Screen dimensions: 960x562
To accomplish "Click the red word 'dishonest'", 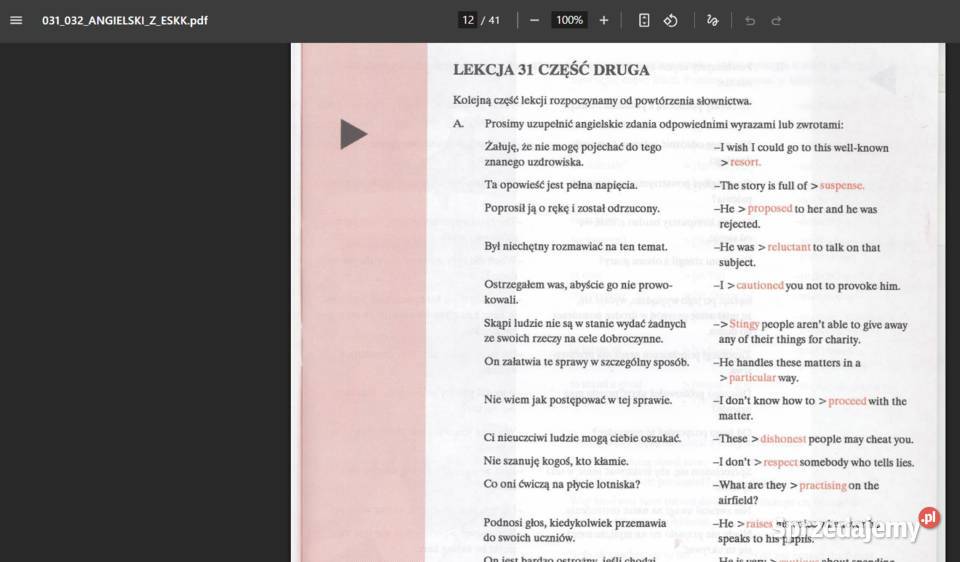I will (x=783, y=439).
